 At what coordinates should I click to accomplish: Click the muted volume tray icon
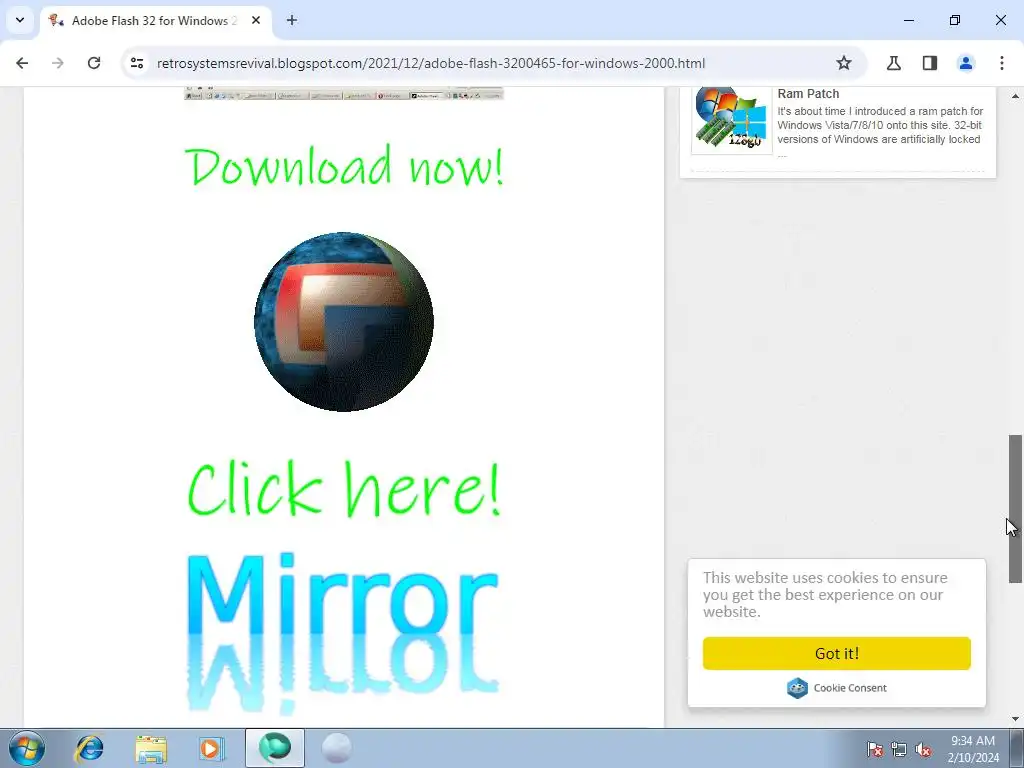(923, 749)
